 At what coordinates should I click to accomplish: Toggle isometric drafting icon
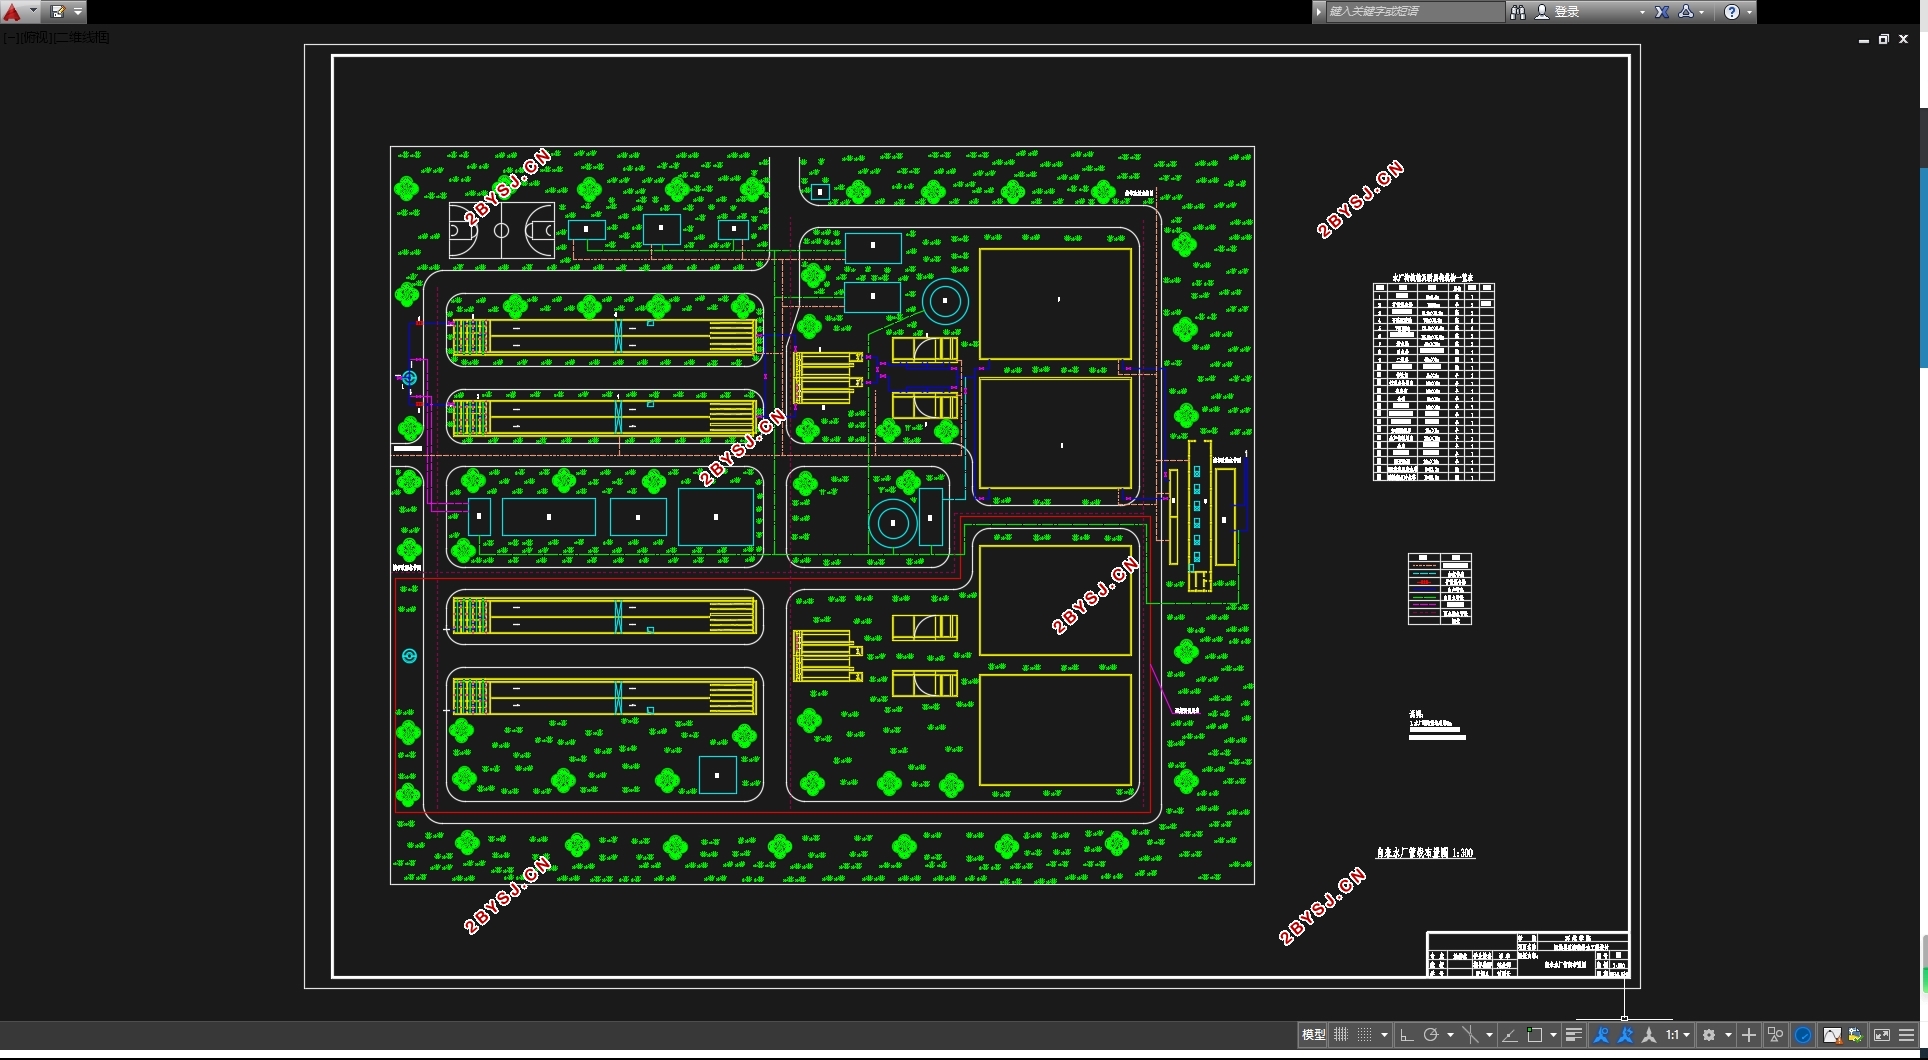pos(1470,1035)
